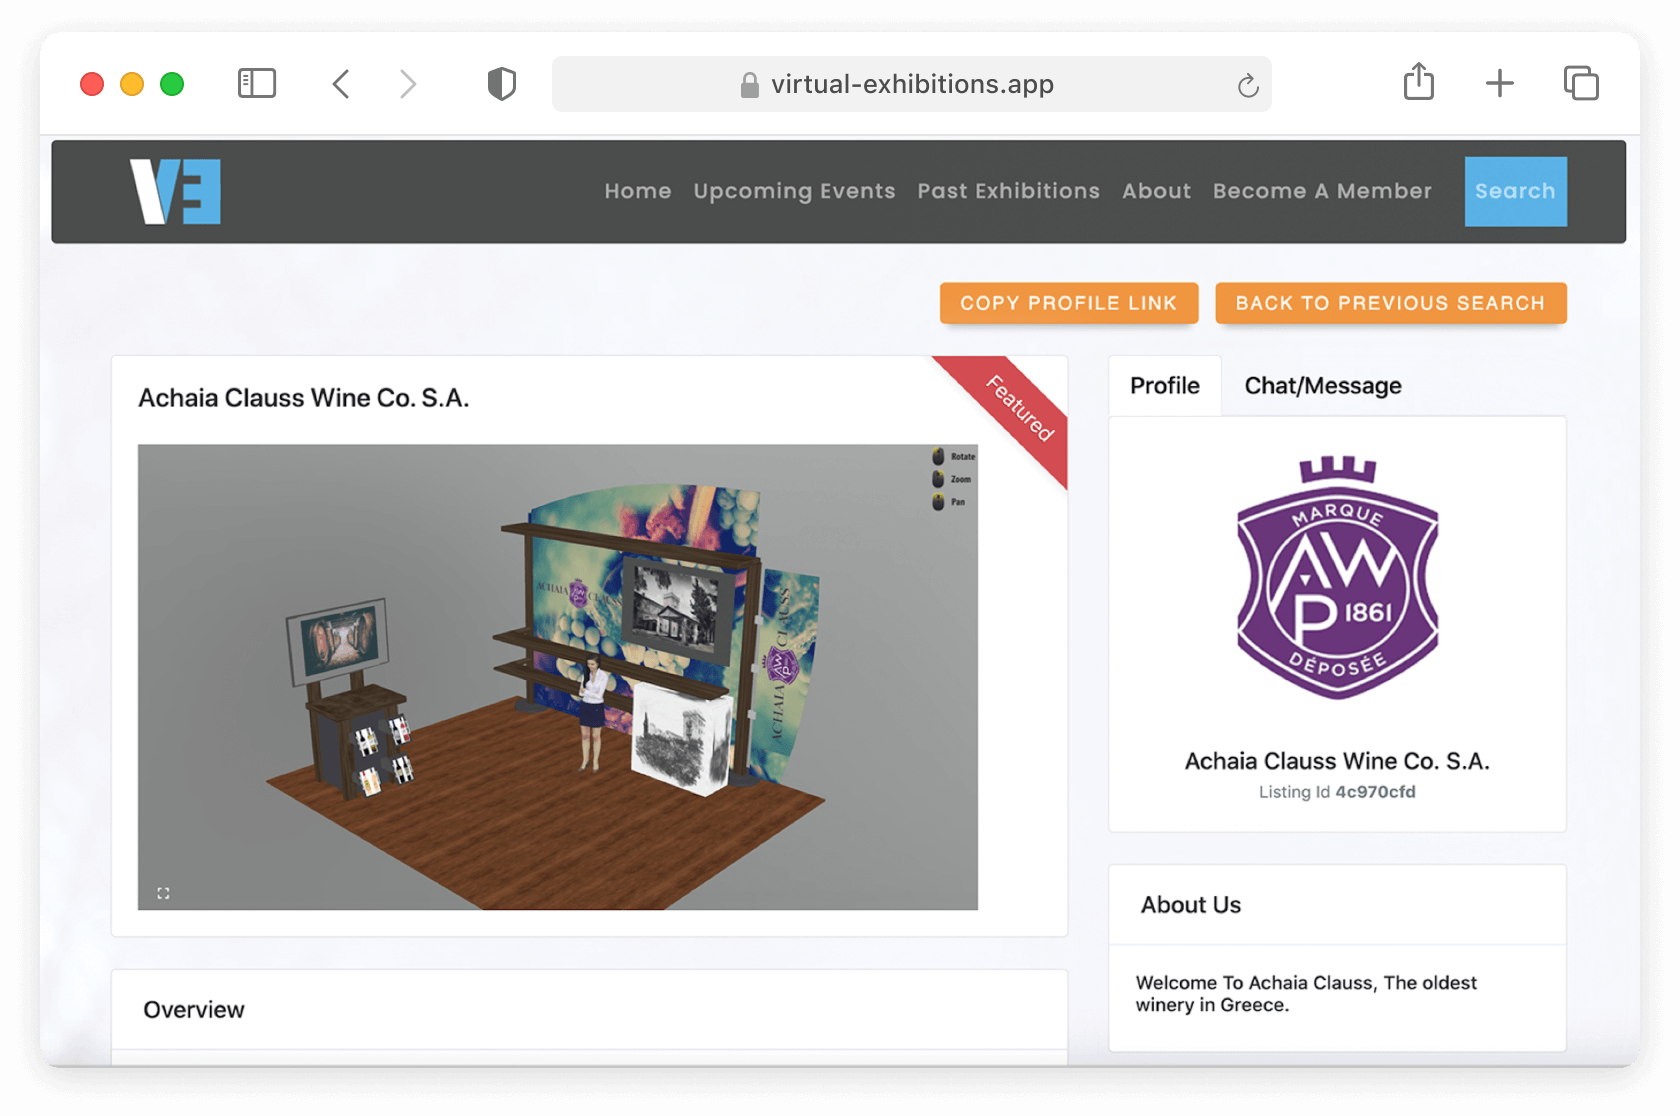The width and height of the screenshot is (1680, 1116).
Task: Click the Pan mouse hint icon
Action: tap(938, 502)
